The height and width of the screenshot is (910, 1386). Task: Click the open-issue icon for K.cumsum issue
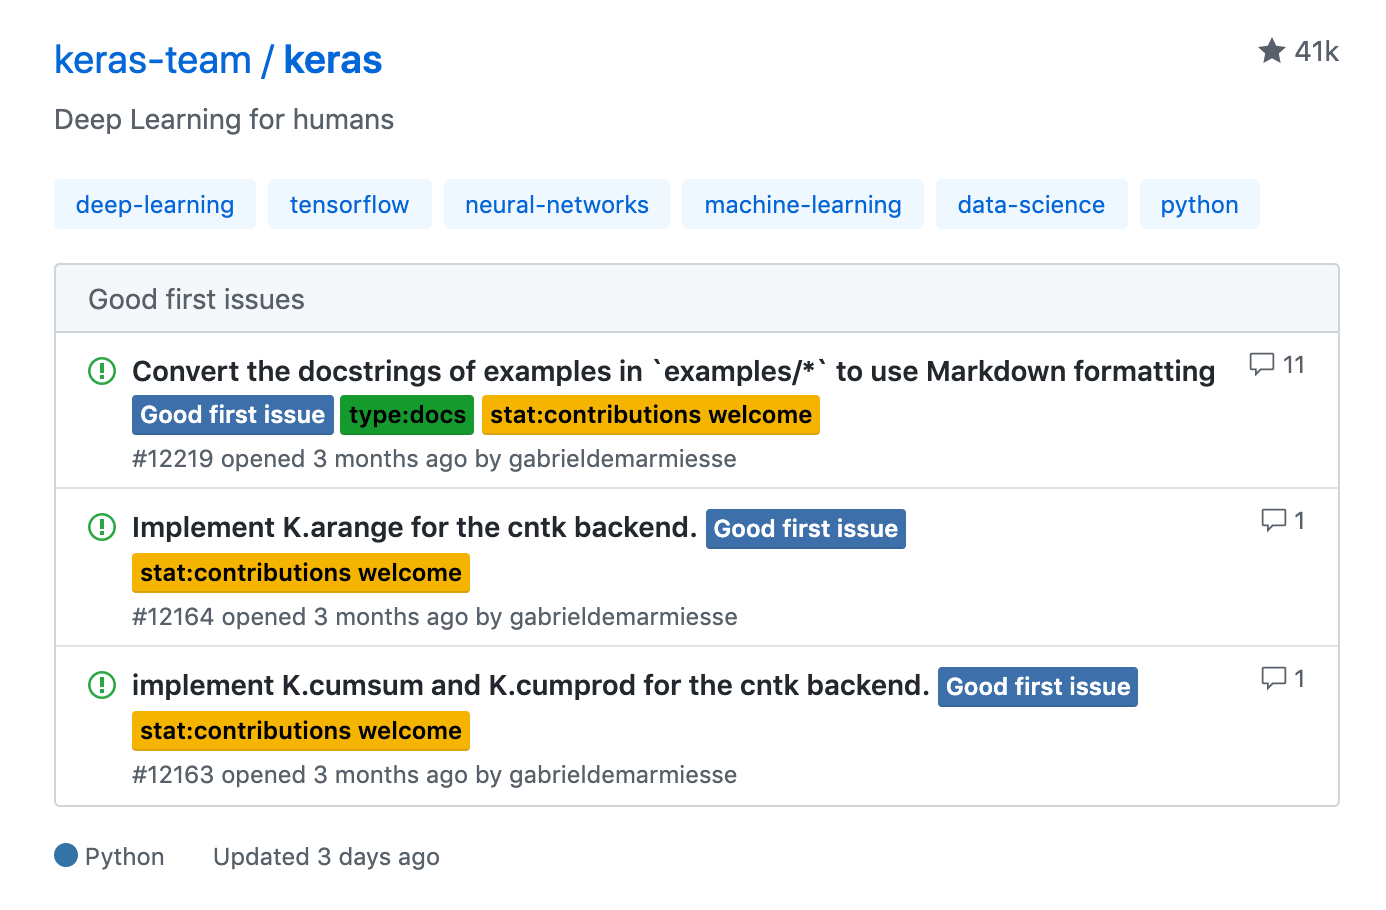pyautogui.click(x=102, y=685)
